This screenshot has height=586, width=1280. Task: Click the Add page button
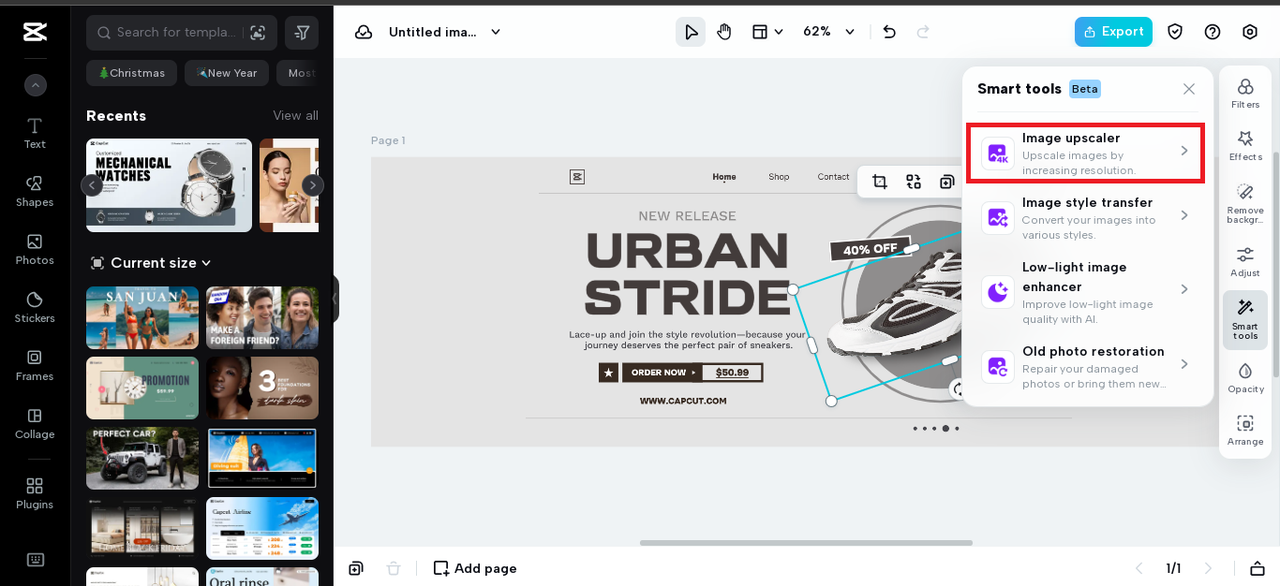[x=475, y=568]
